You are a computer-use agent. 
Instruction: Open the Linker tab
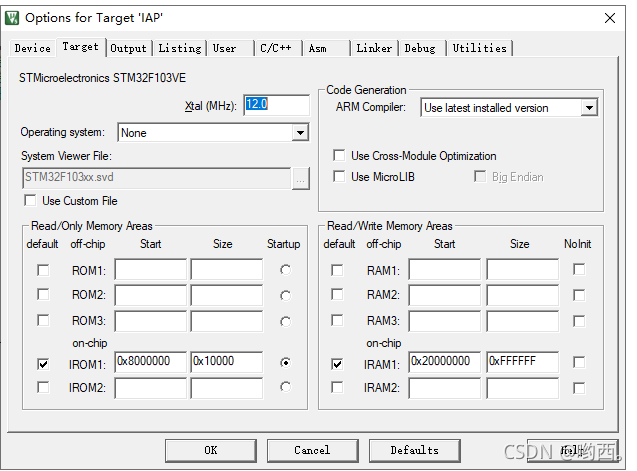[x=374, y=48]
